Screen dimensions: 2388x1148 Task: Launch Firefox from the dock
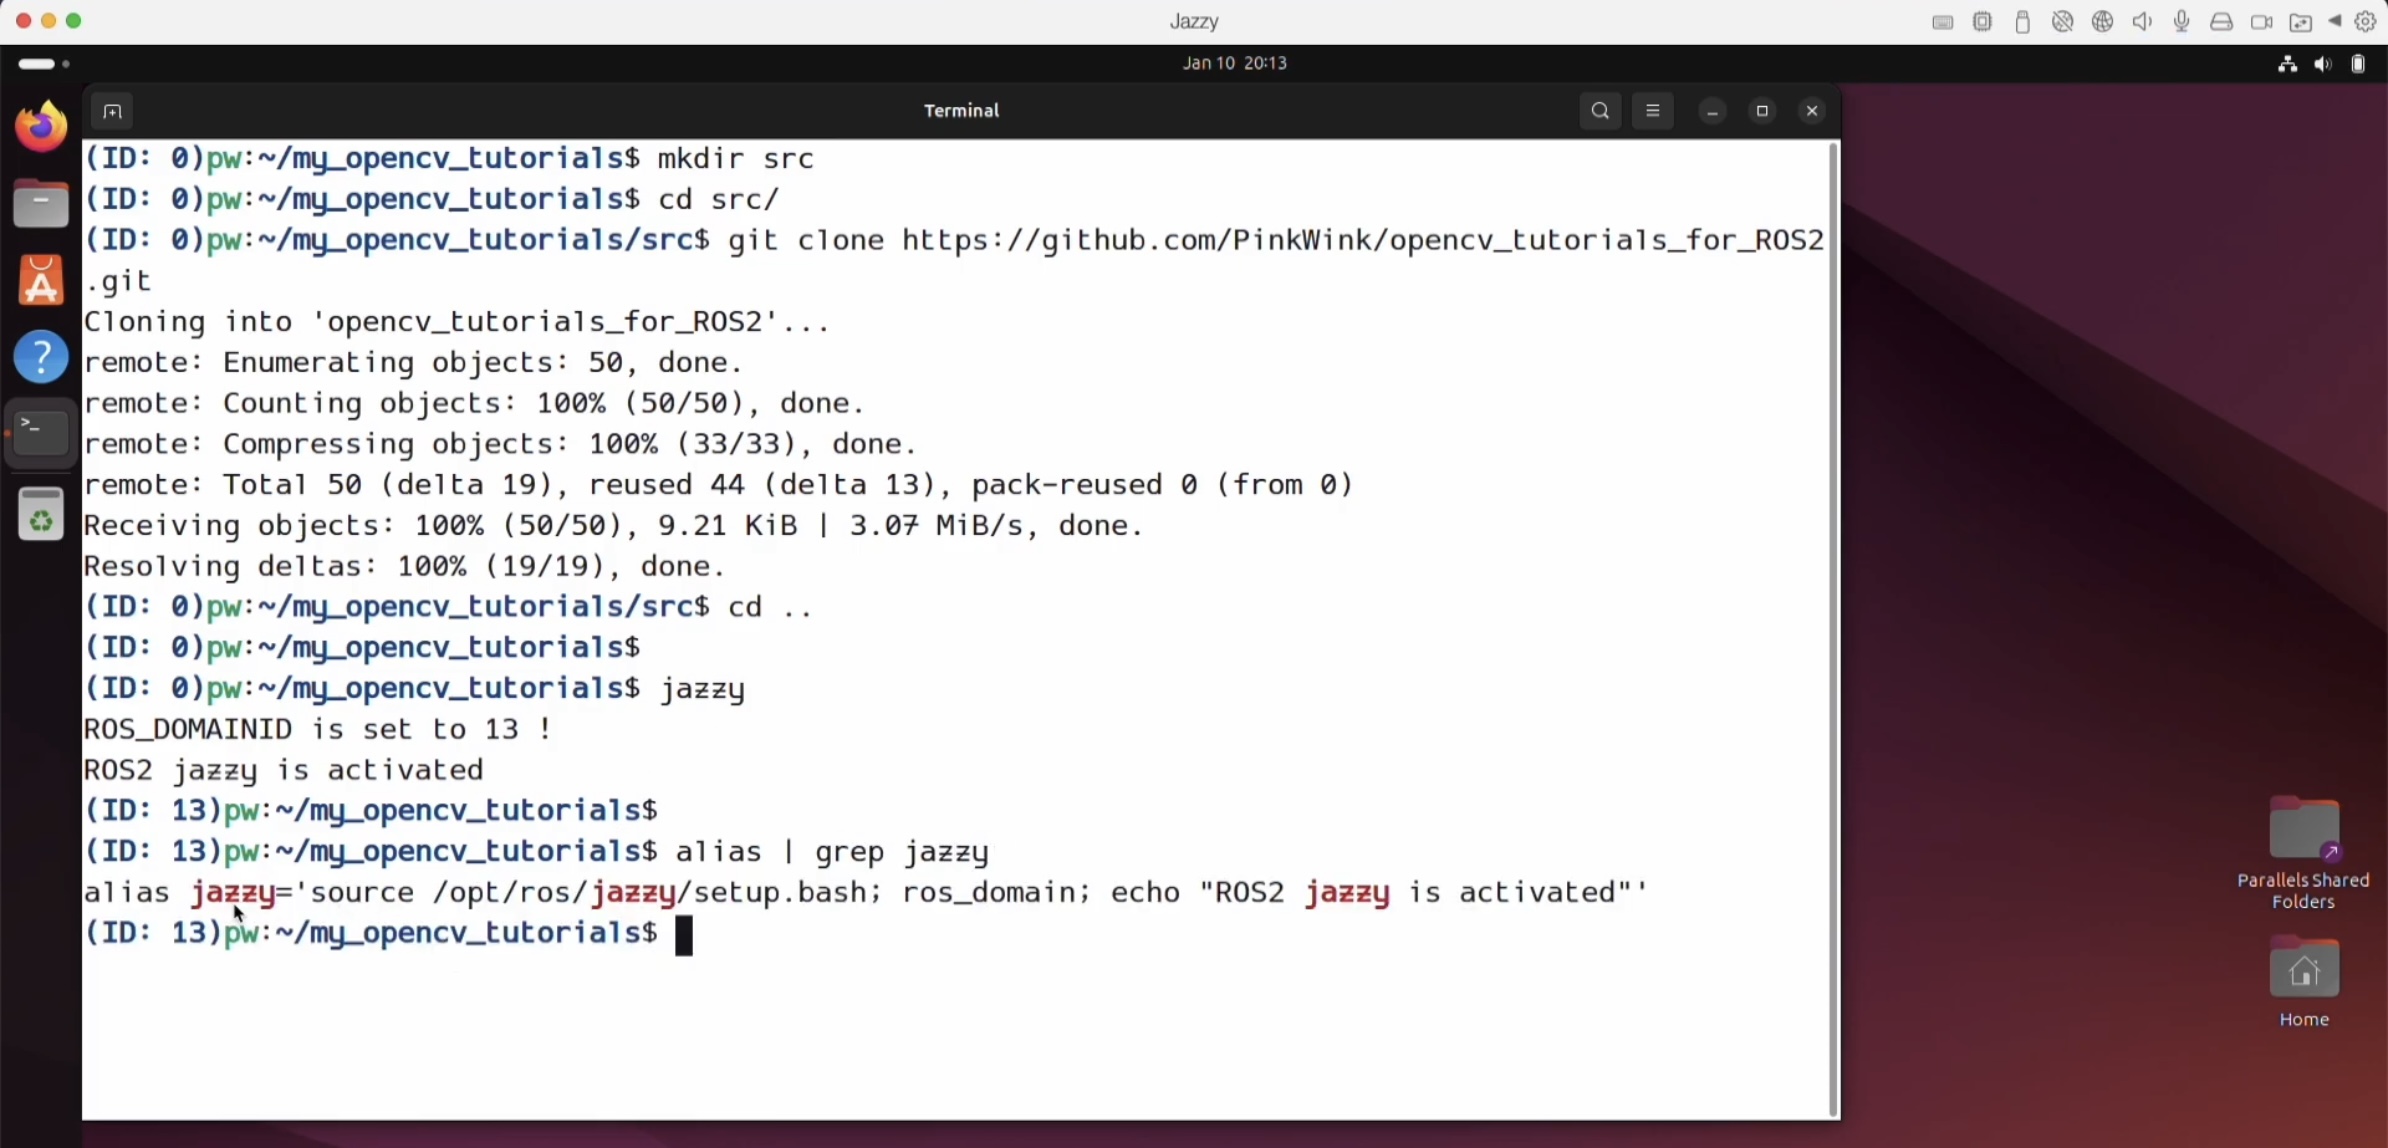point(41,127)
